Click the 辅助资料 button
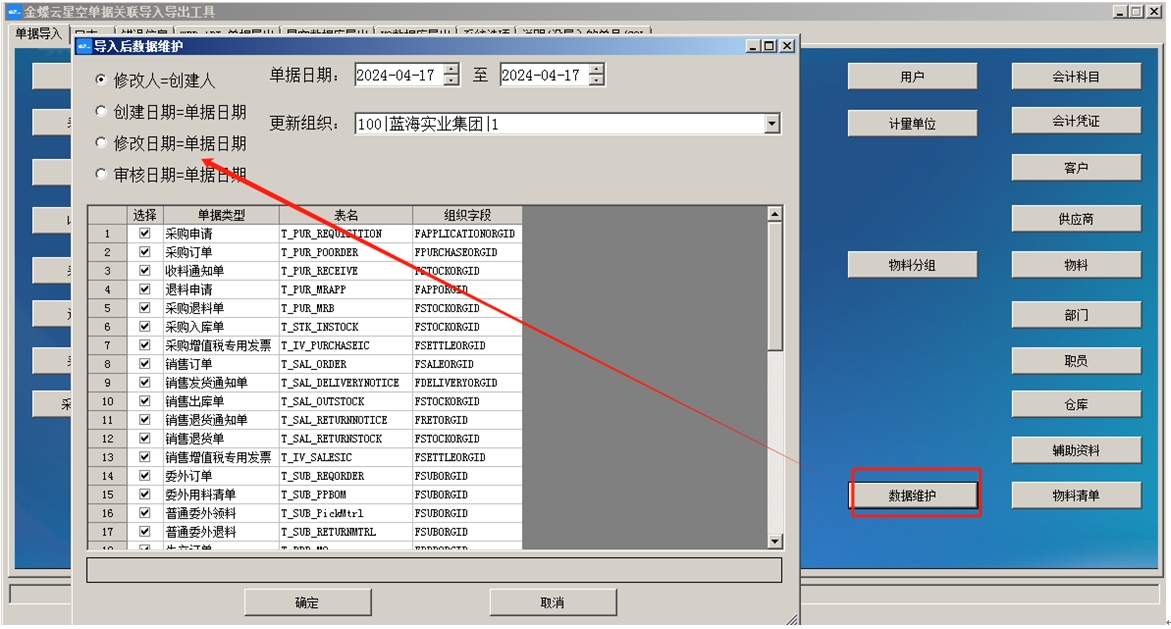 point(1076,450)
